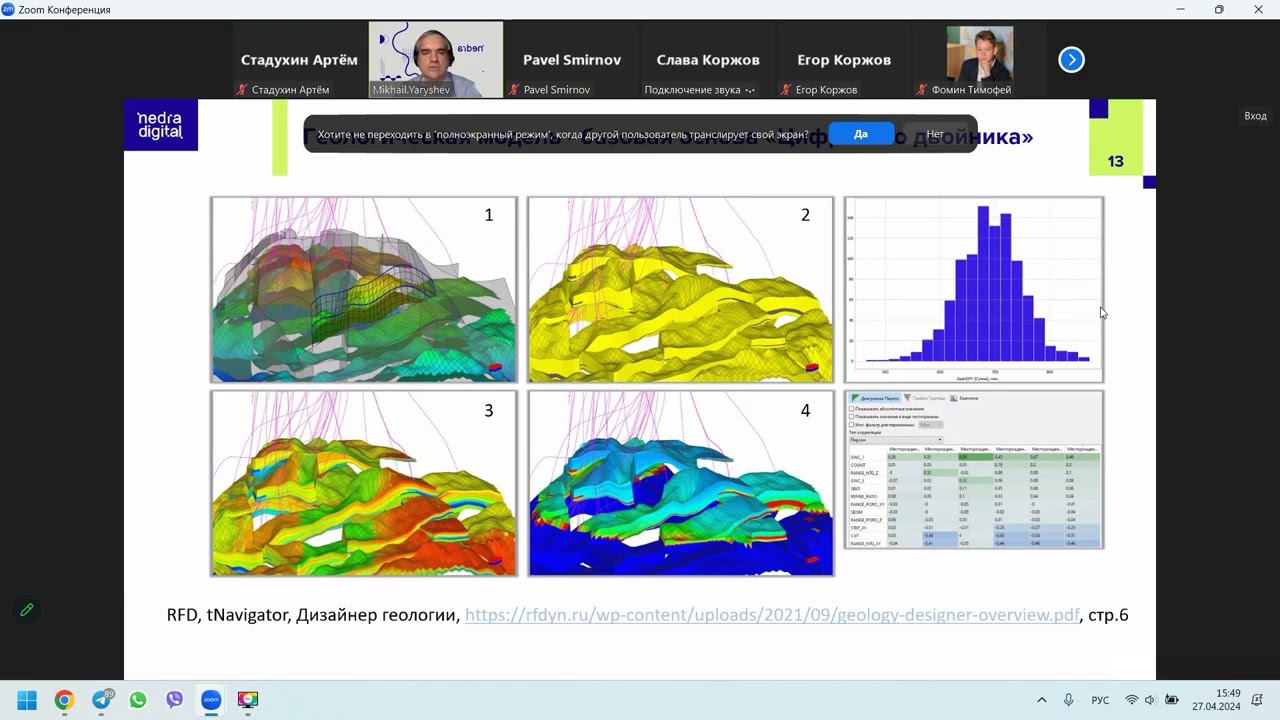1280x720 pixels.
Task: Click model image numbered 3
Action: (364, 483)
